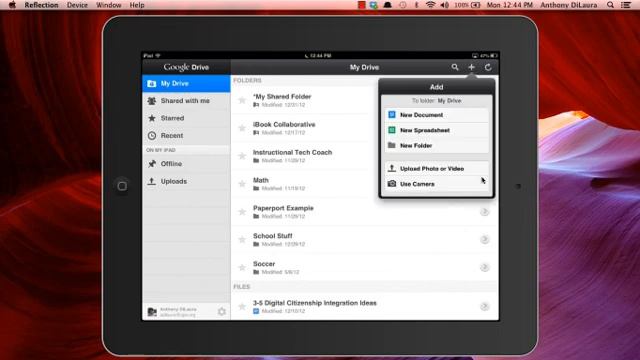Open 'iBook Collaborative' folder name
Image resolution: width=640 pixels, height=360 pixels.
pos(284,124)
